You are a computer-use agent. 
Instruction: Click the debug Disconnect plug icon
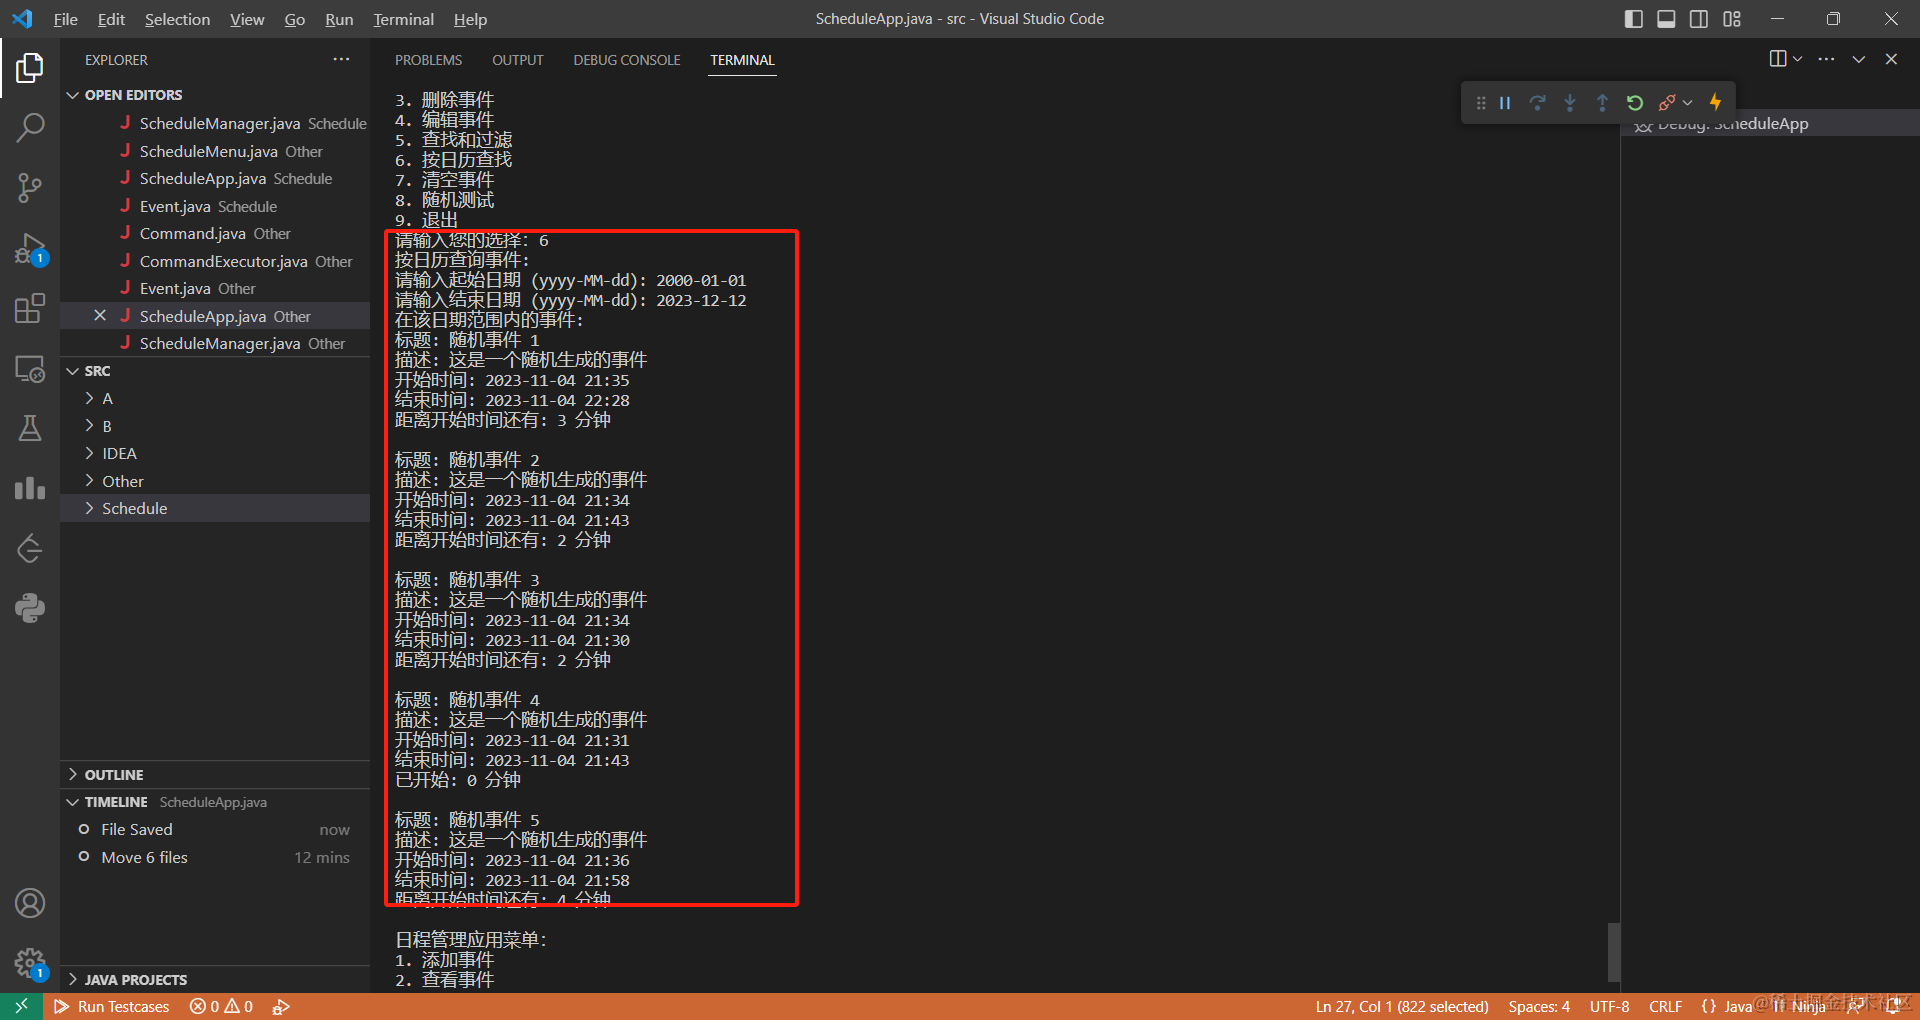1666,103
